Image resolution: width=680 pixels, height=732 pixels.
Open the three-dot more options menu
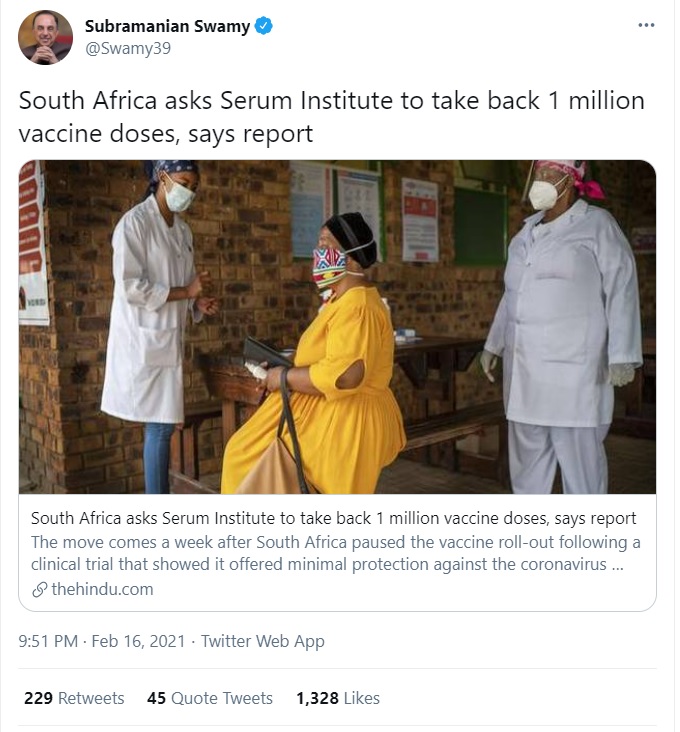[x=646, y=25]
